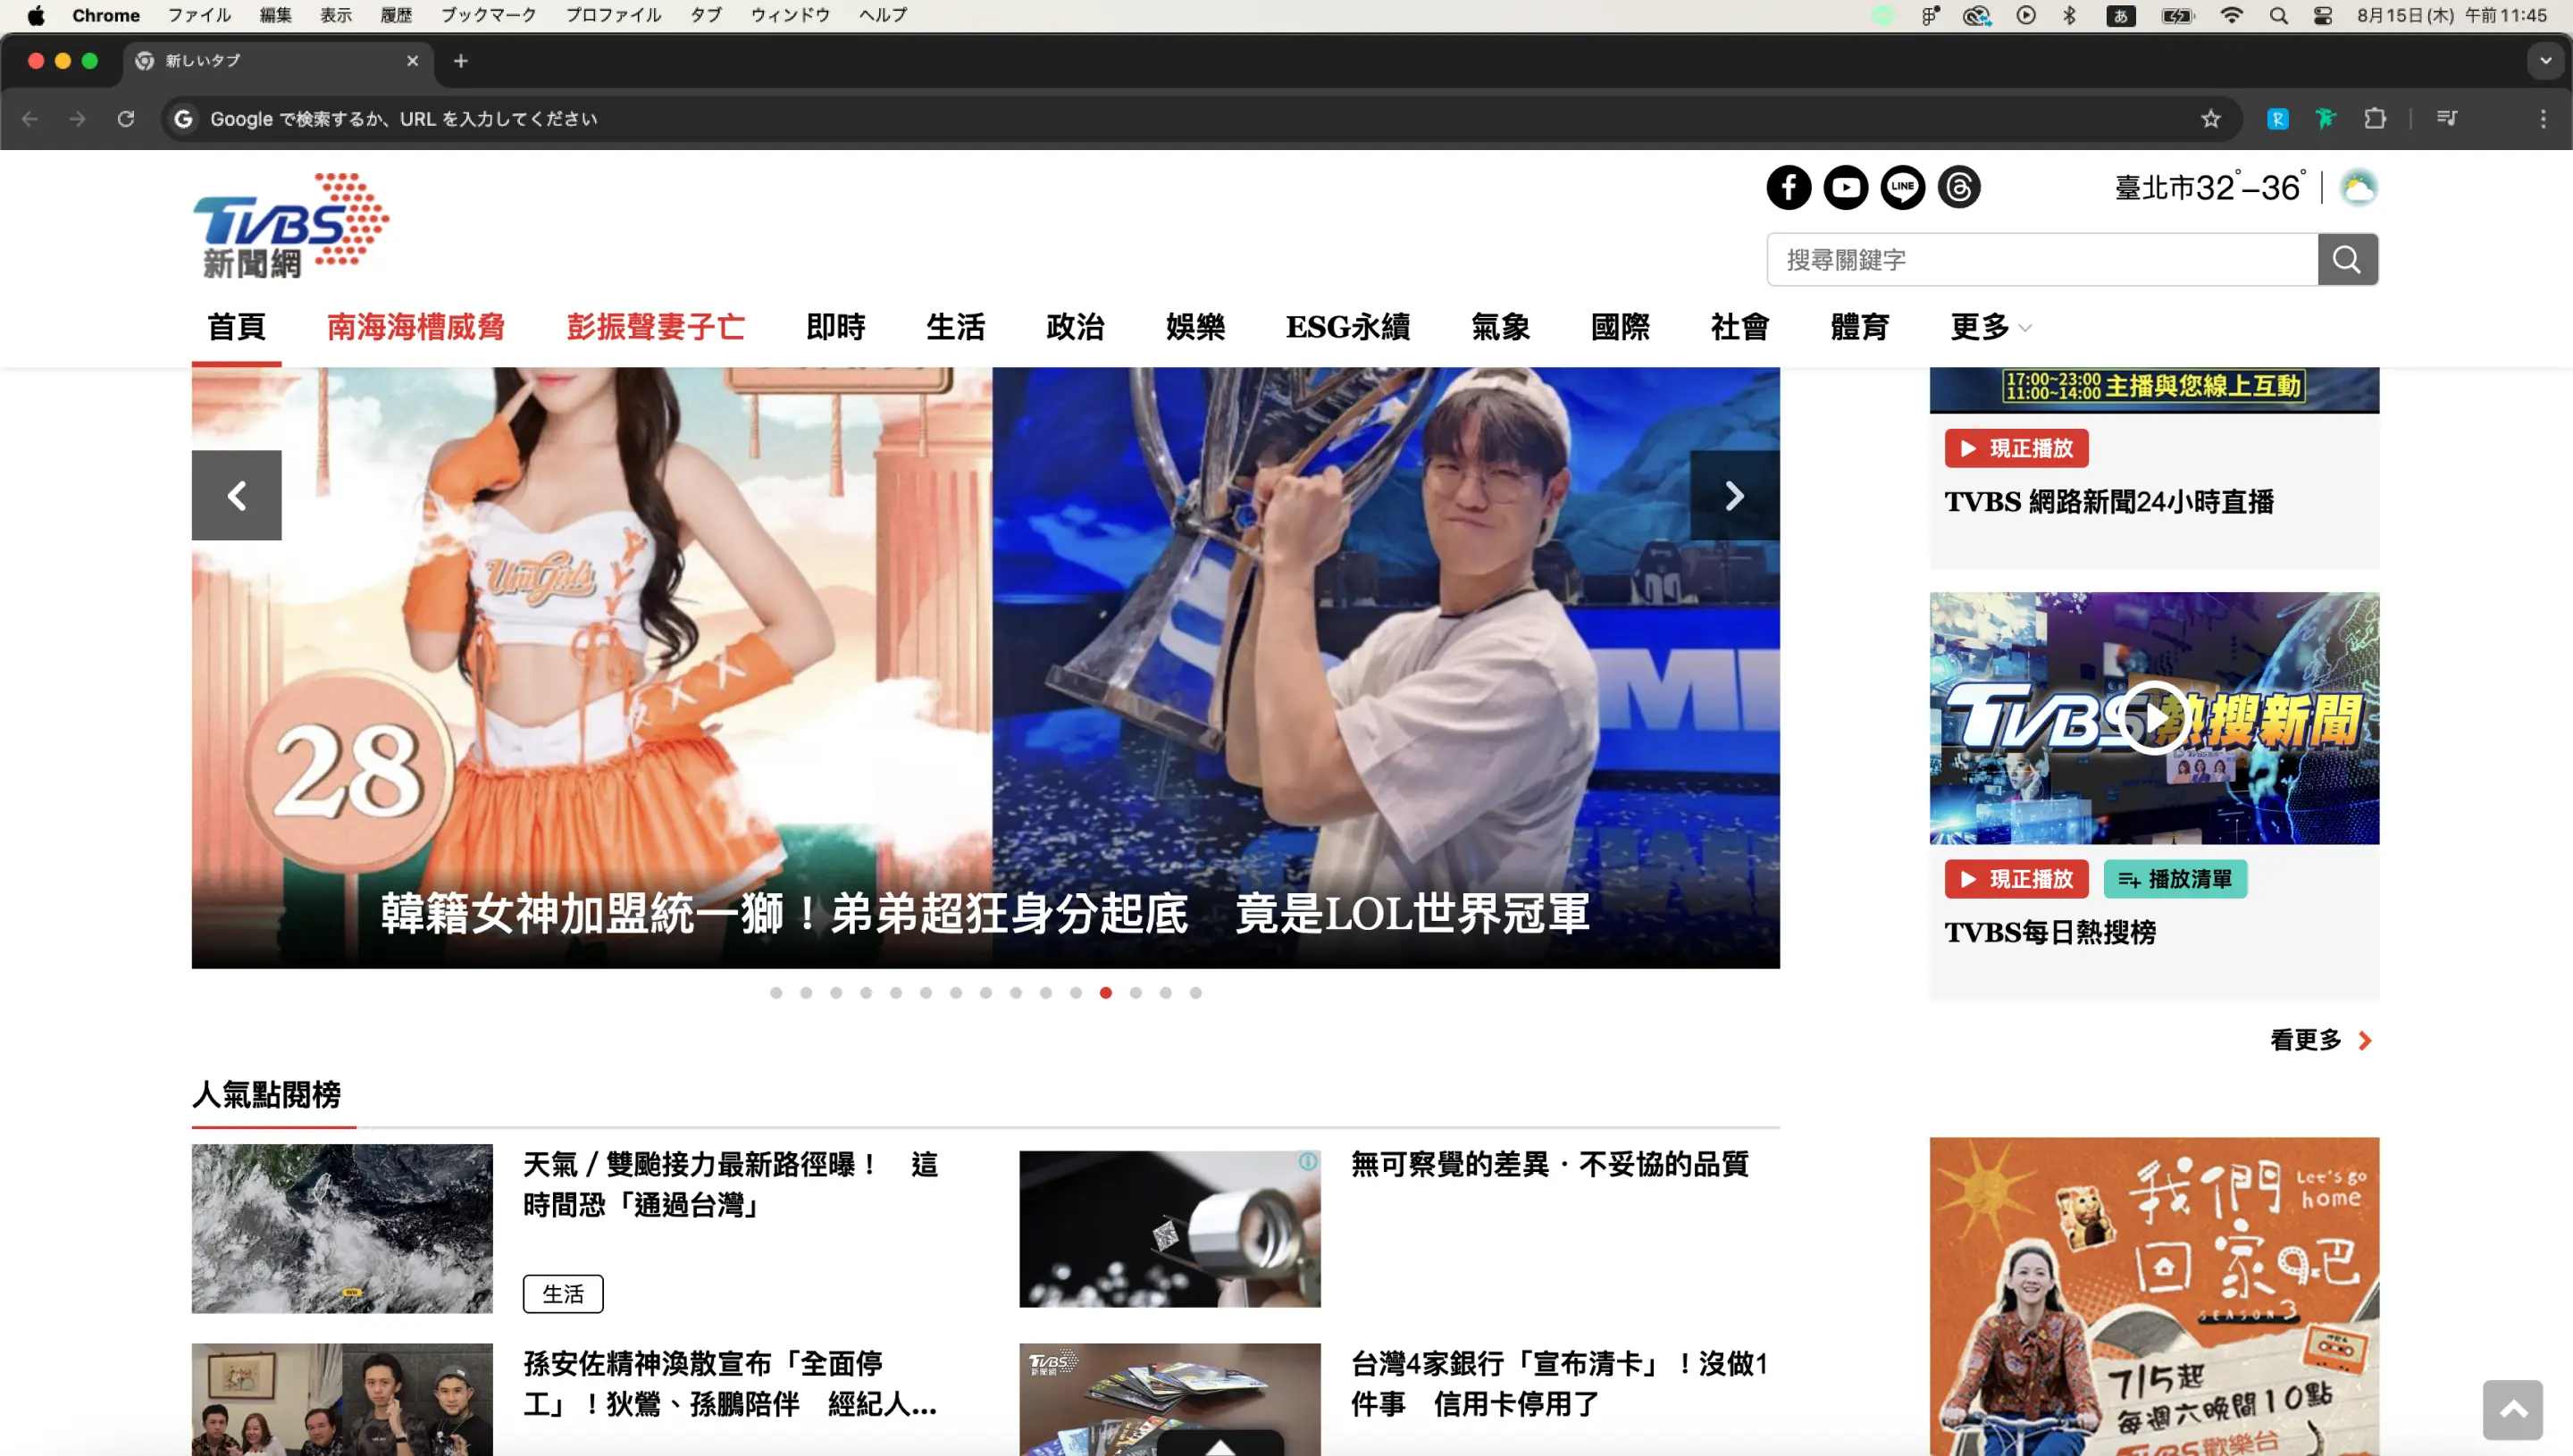Click the LINE social icon
This screenshot has width=2573, height=1456.
1902,187
